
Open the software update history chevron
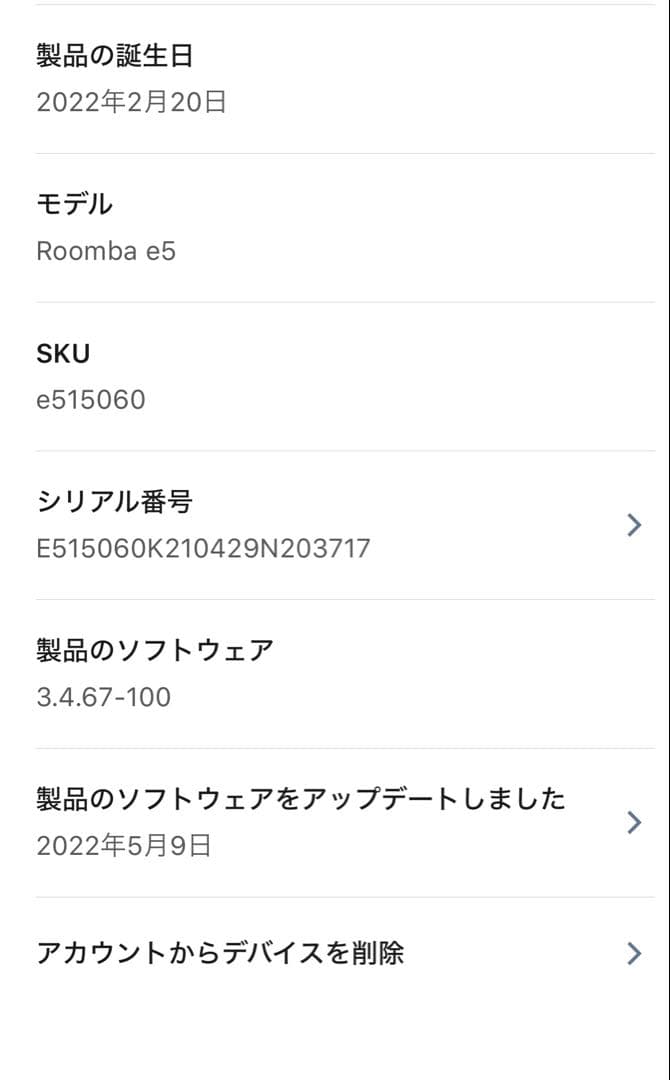633,822
